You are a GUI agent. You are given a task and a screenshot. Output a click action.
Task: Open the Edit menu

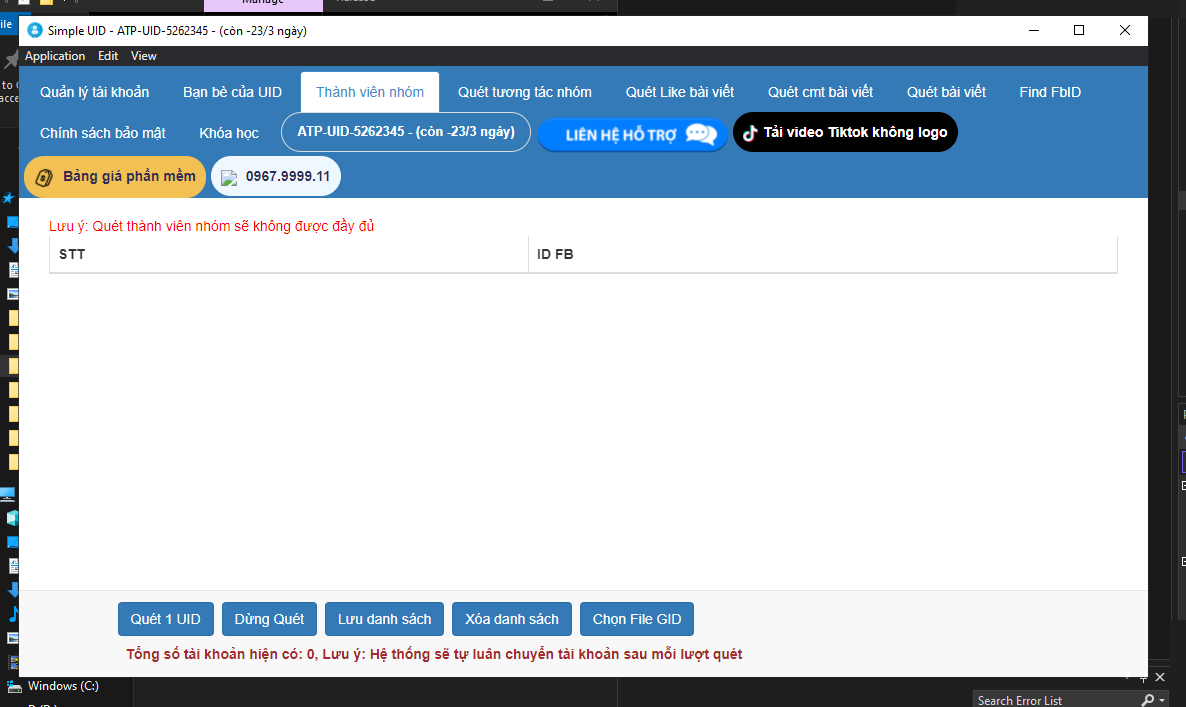coord(108,56)
